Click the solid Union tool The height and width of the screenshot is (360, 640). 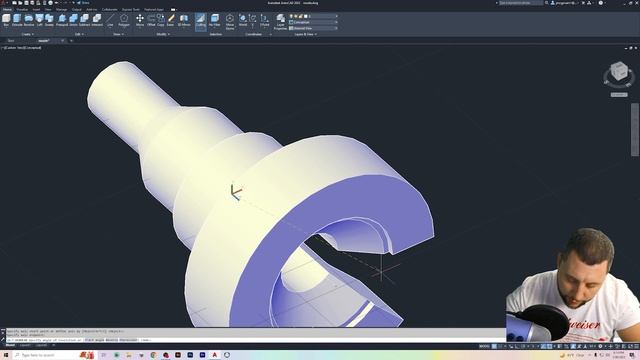pyautogui.click(x=73, y=20)
